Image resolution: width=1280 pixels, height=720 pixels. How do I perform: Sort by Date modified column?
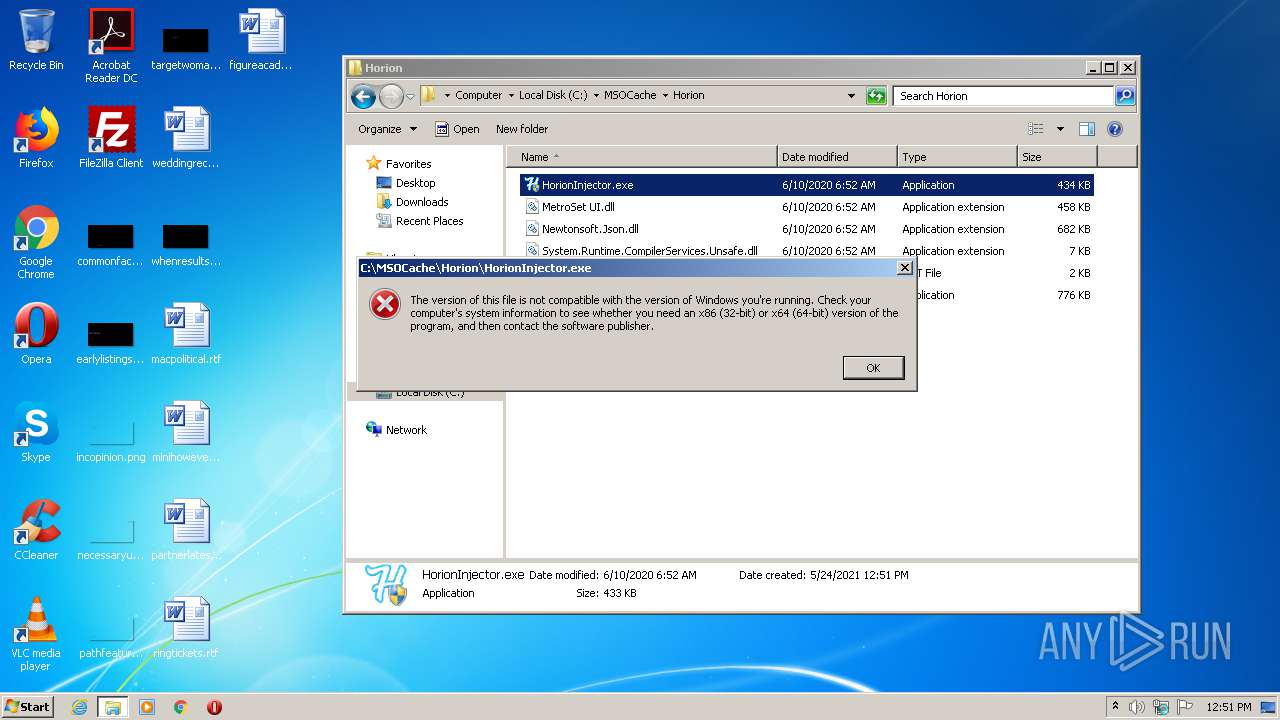point(837,157)
